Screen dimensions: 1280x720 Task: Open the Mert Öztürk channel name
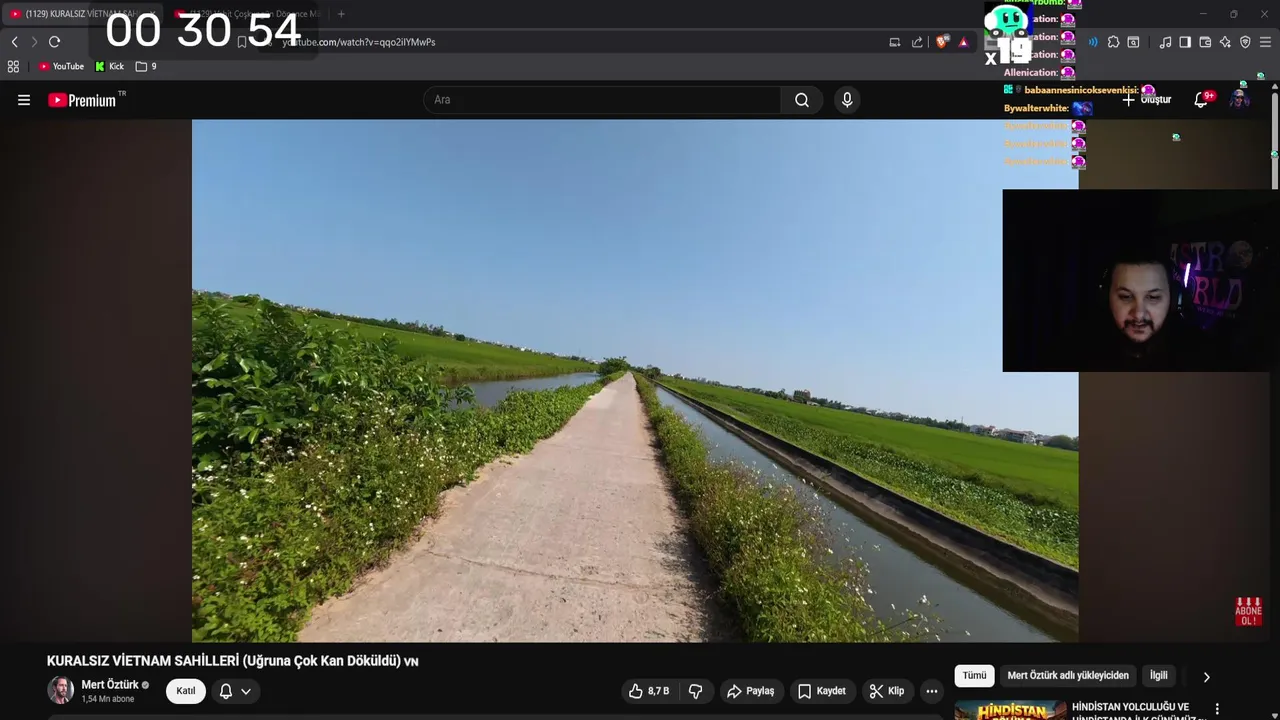110,685
